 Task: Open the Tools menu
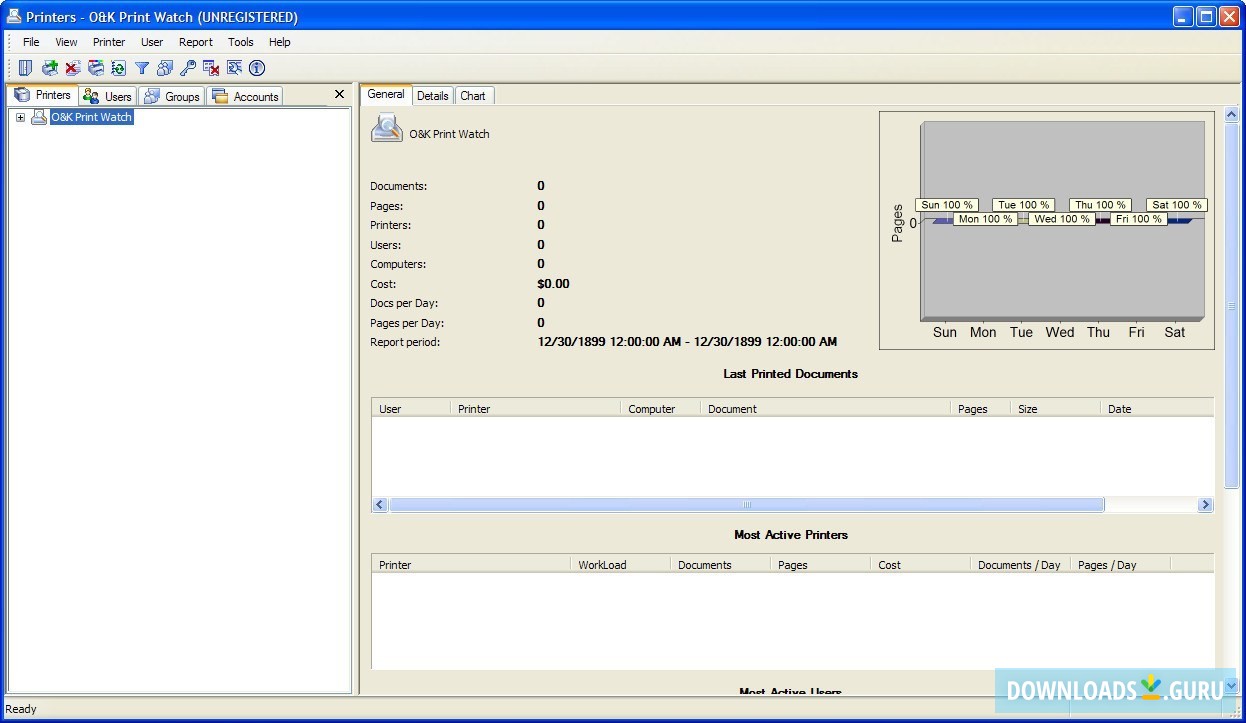(240, 42)
